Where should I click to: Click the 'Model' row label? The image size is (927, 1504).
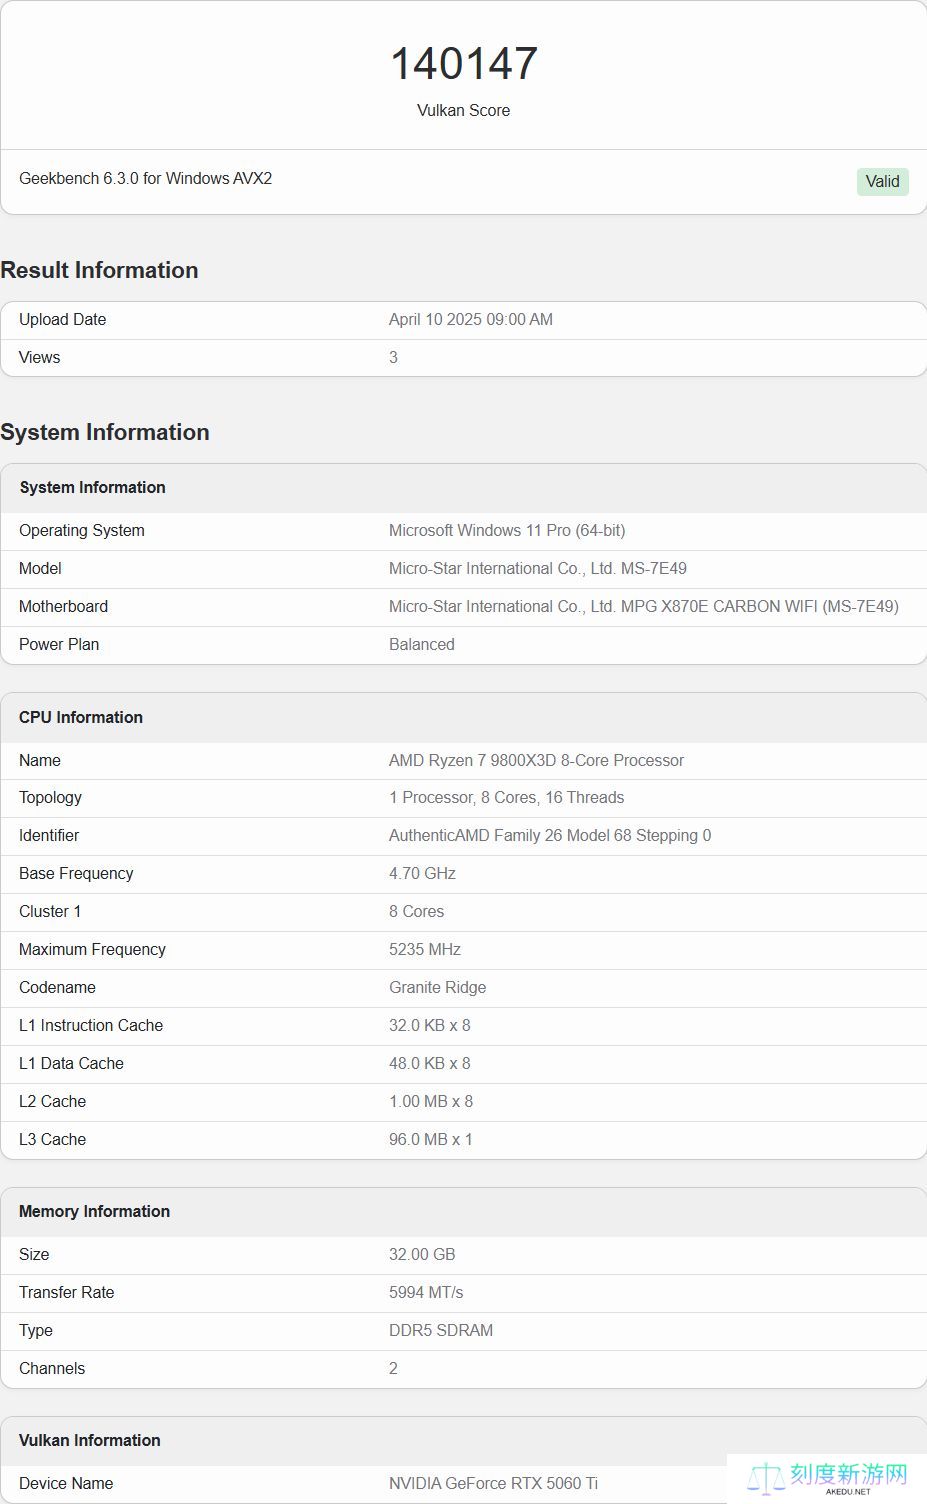click(x=40, y=569)
